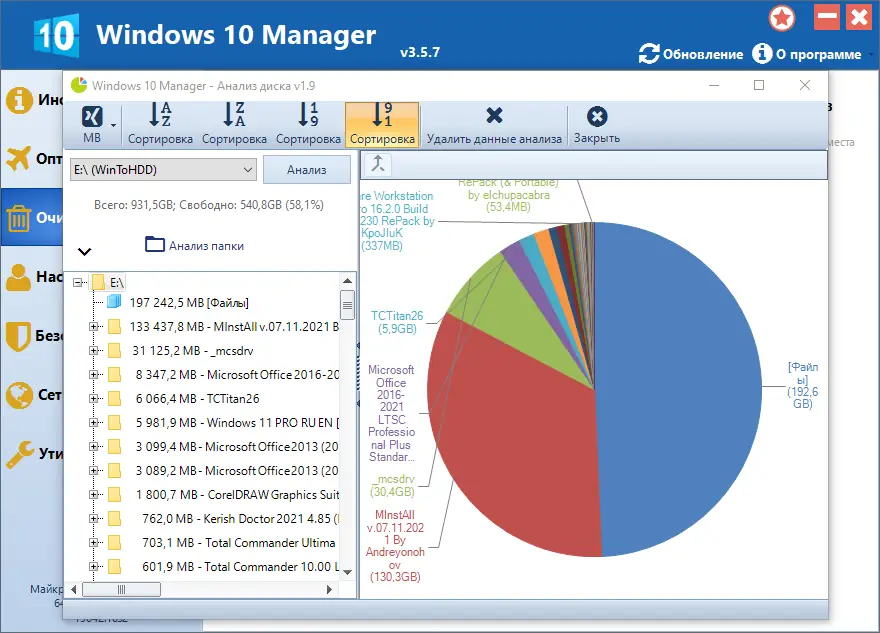
Task: Click the Обновление refresh icon
Action: (649, 54)
